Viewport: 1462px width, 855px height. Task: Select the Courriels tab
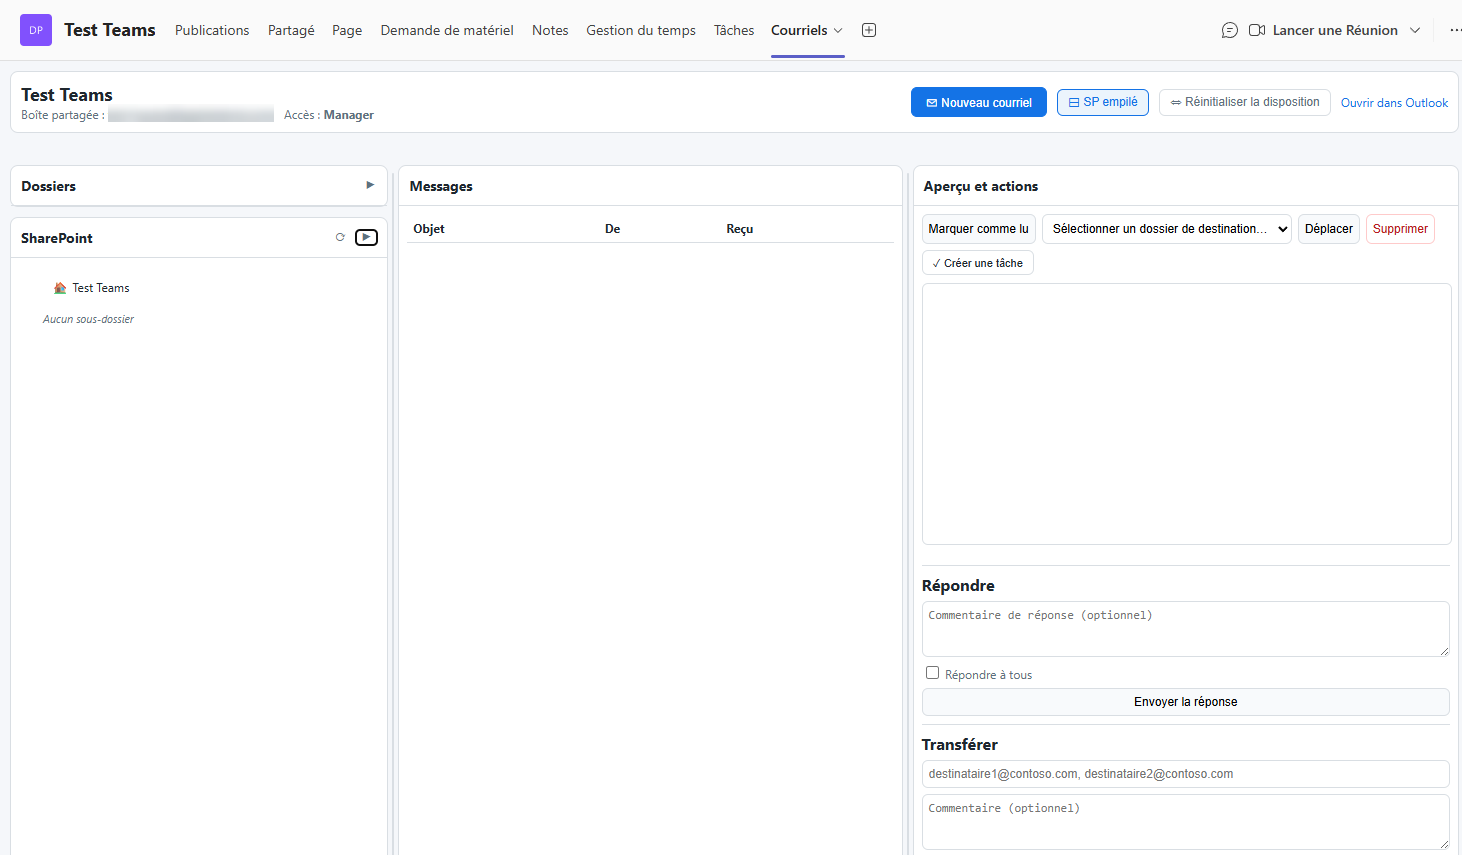[799, 30]
